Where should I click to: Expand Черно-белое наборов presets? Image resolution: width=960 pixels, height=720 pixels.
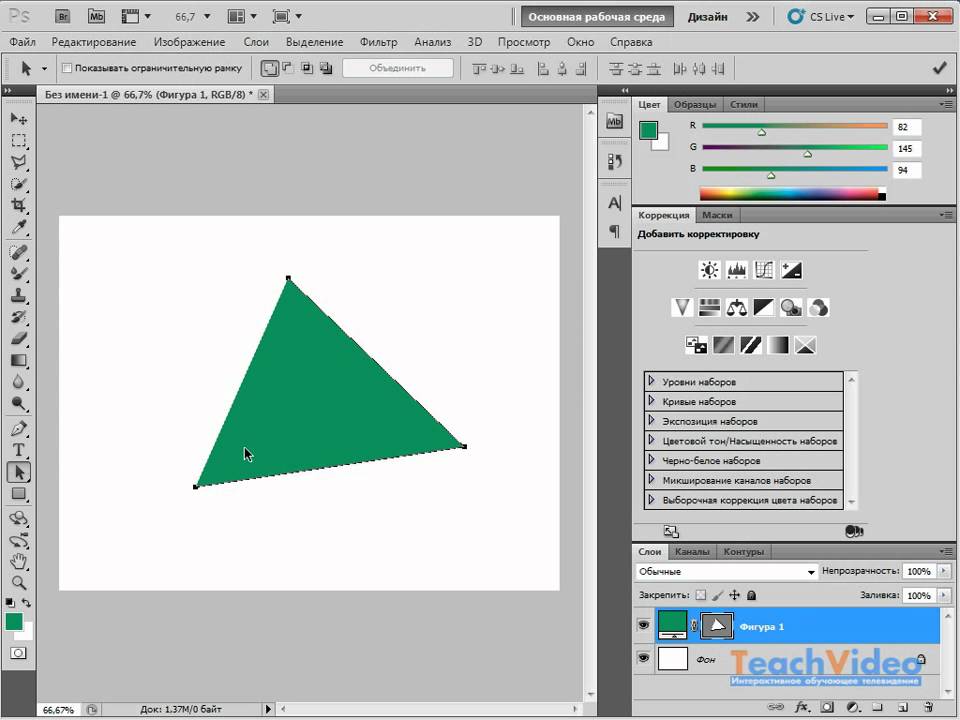click(x=651, y=460)
